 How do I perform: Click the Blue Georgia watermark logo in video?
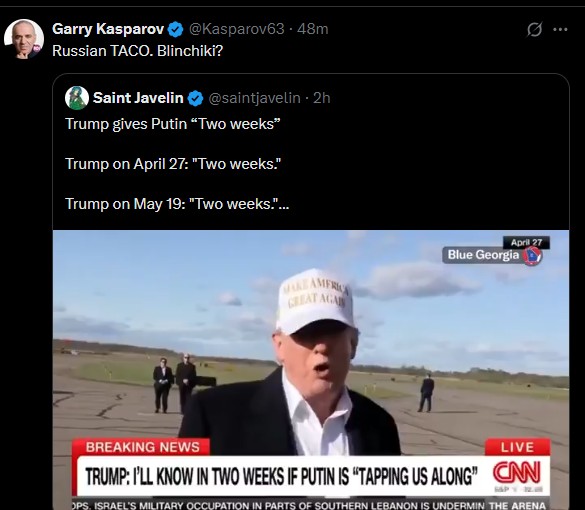pyautogui.click(x=492, y=255)
